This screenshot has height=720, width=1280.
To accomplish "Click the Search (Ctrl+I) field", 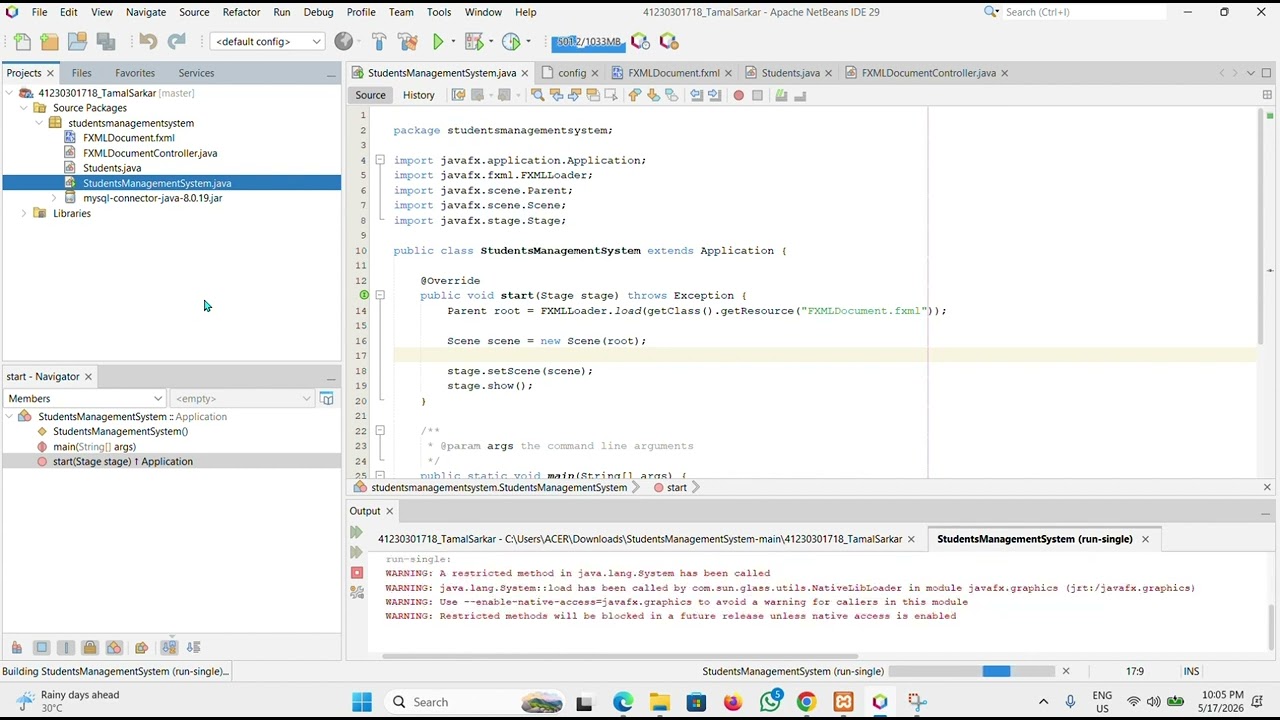I will click(1083, 12).
